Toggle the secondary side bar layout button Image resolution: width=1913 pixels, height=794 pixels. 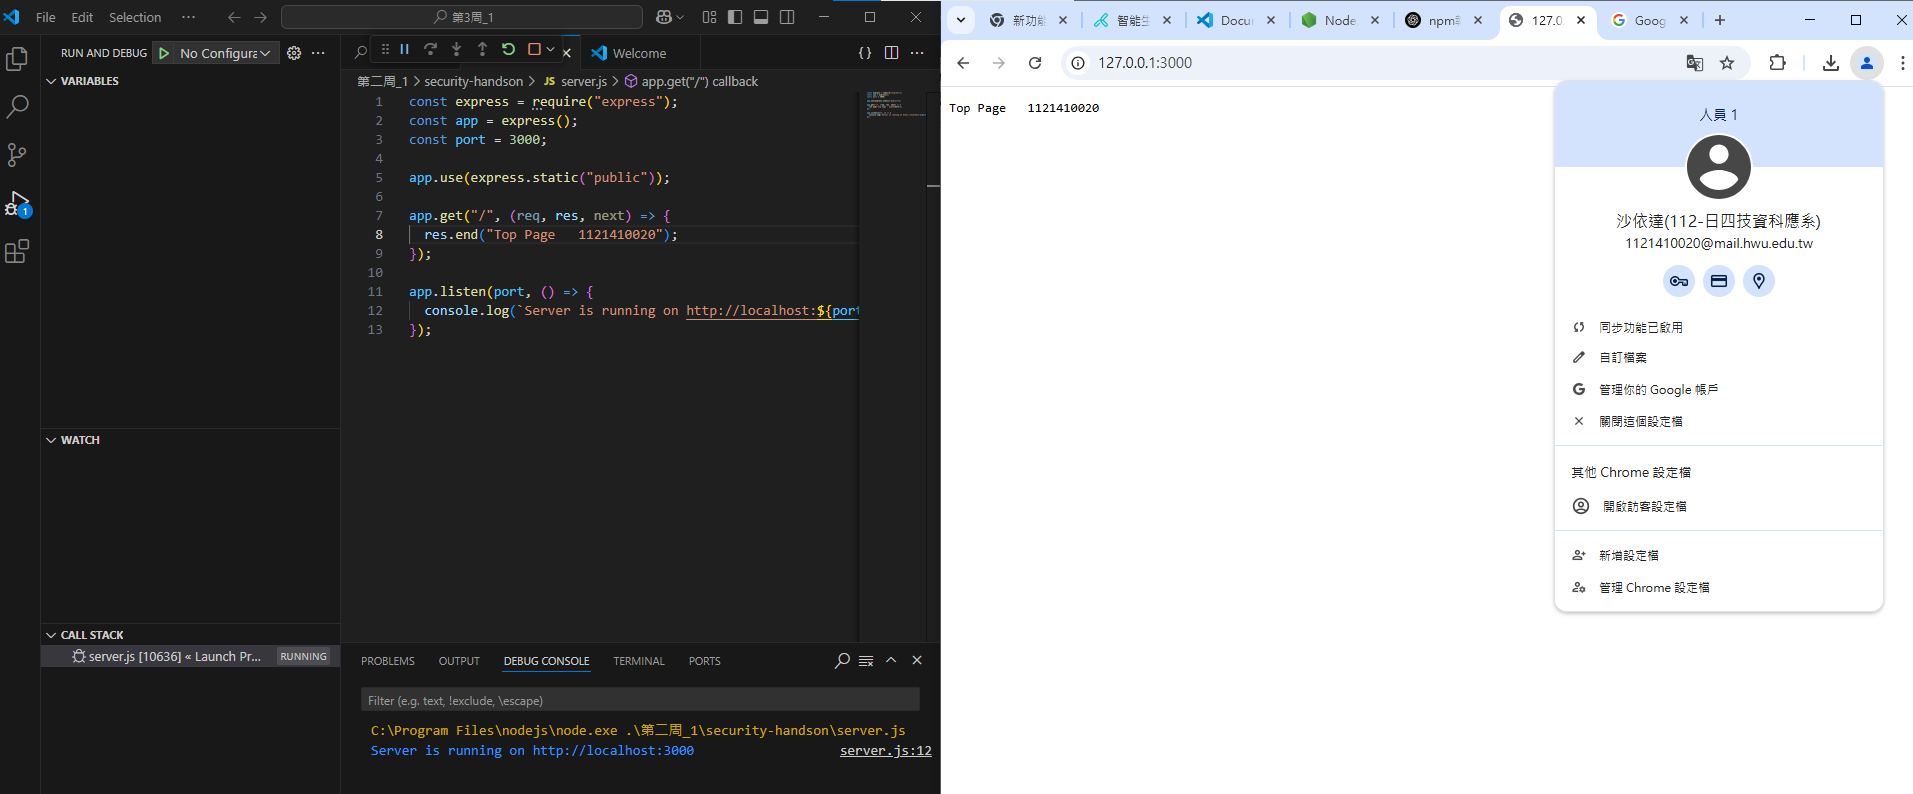787,17
